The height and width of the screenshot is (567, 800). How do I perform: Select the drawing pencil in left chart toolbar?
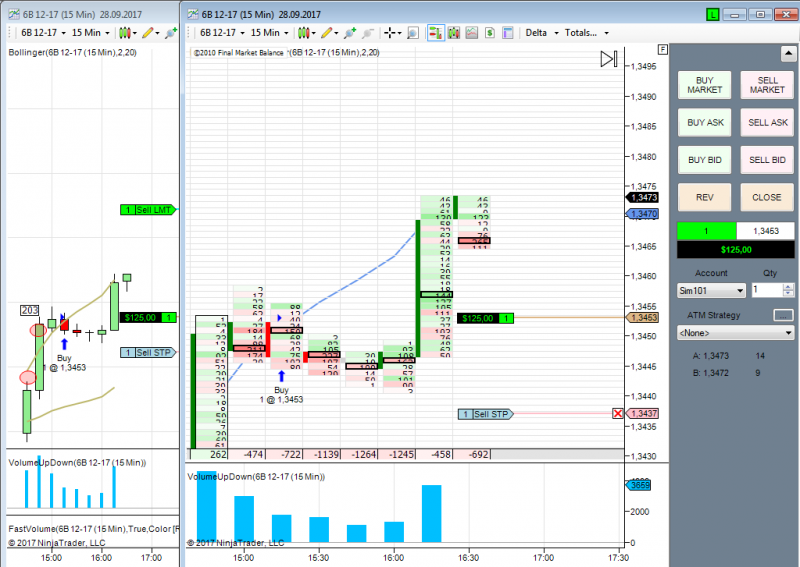(x=148, y=33)
